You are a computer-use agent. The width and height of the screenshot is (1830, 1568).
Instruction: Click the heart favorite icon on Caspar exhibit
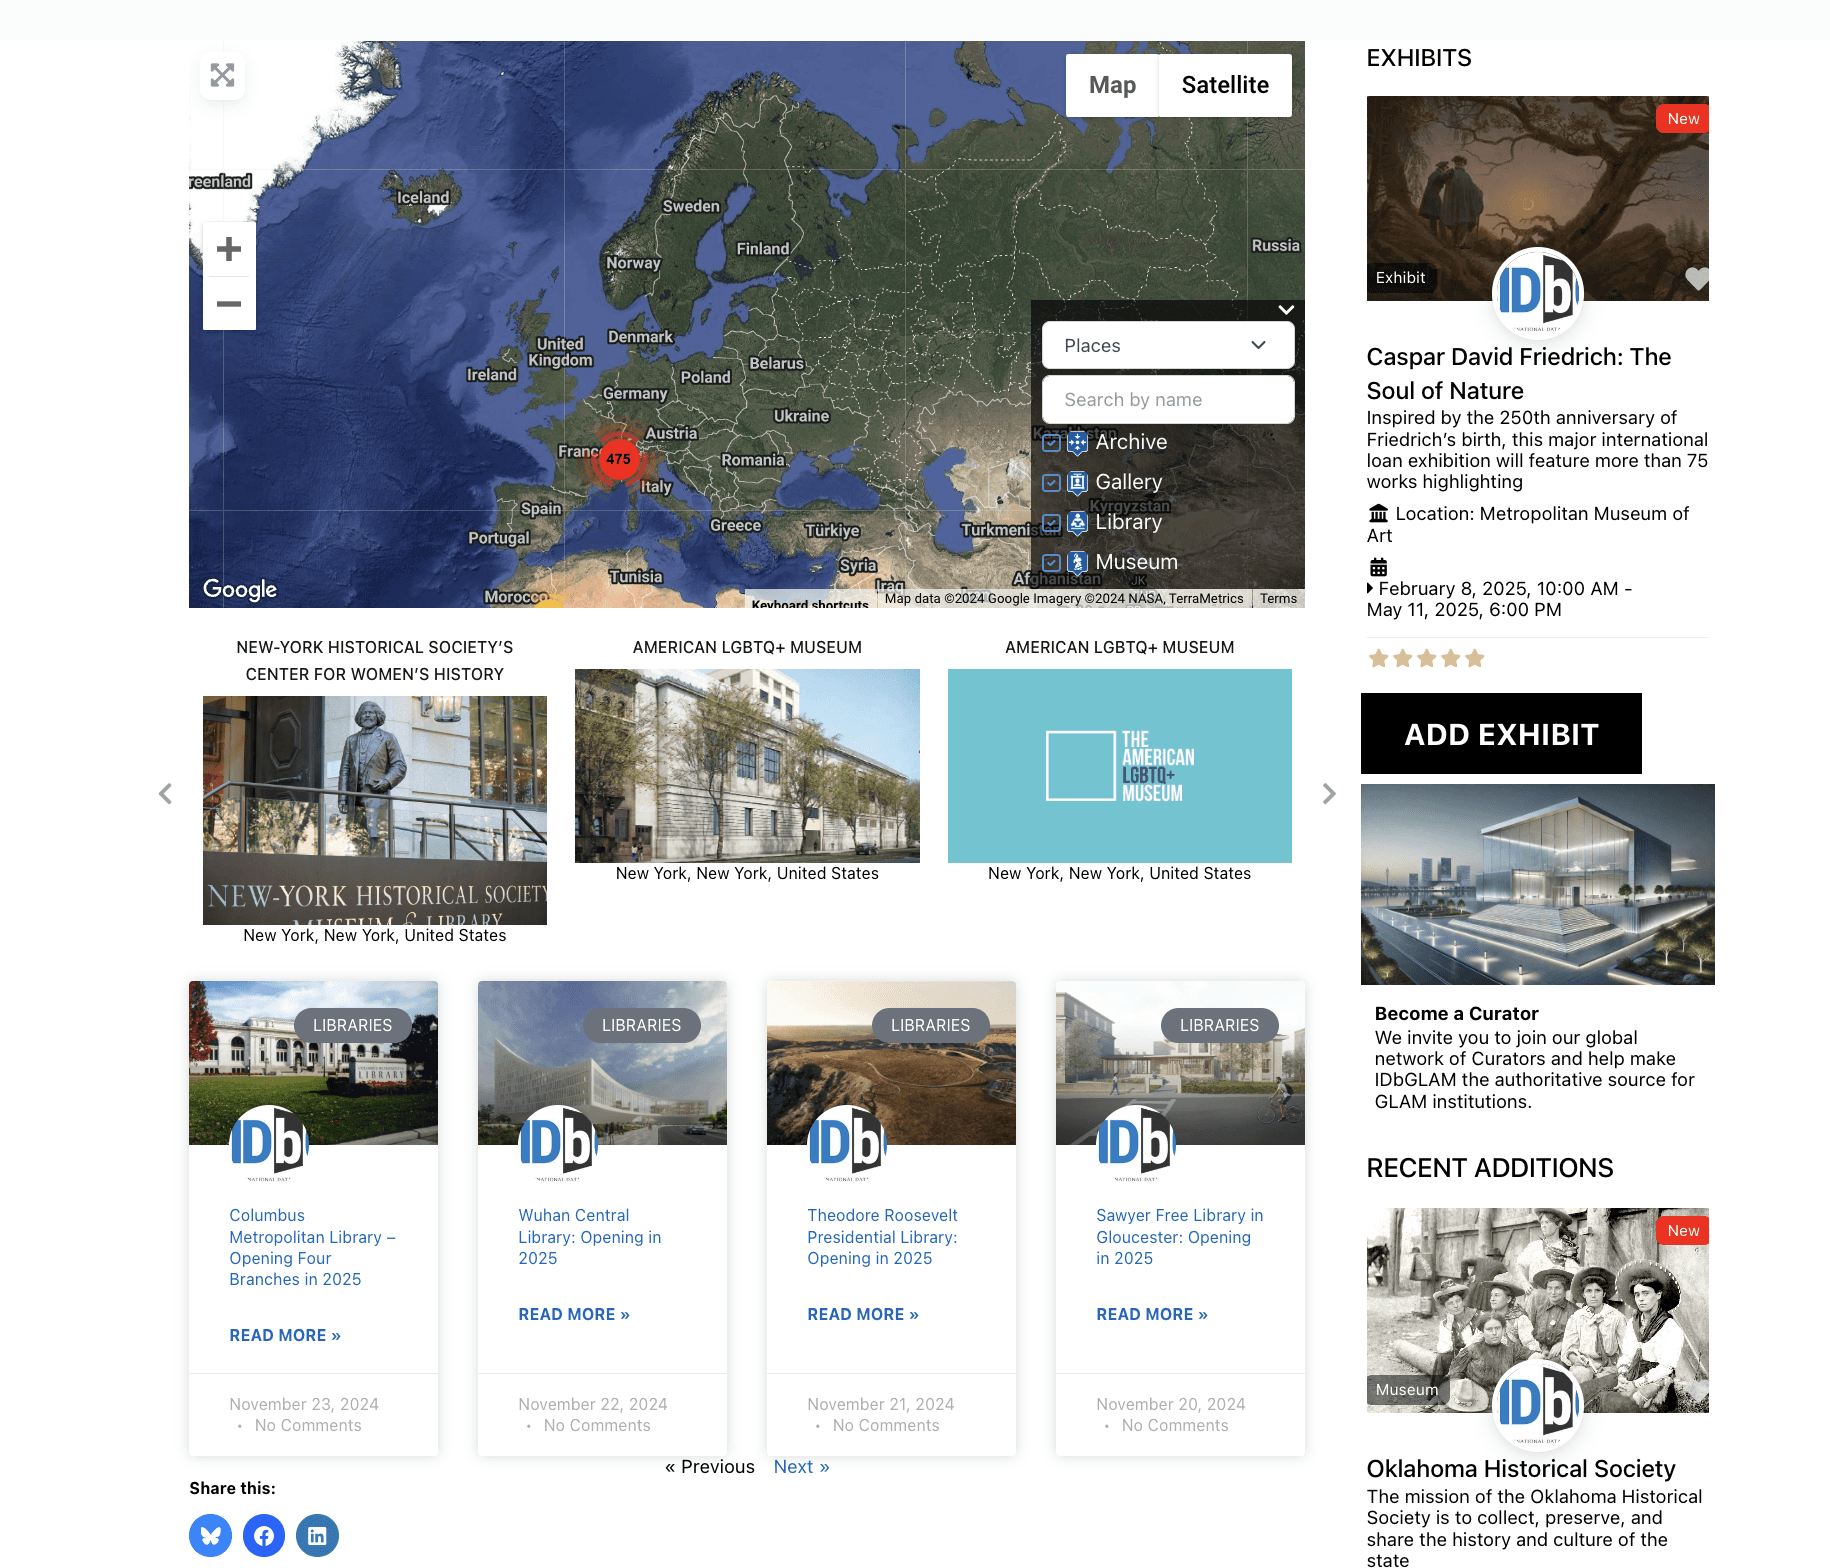(x=1696, y=279)
